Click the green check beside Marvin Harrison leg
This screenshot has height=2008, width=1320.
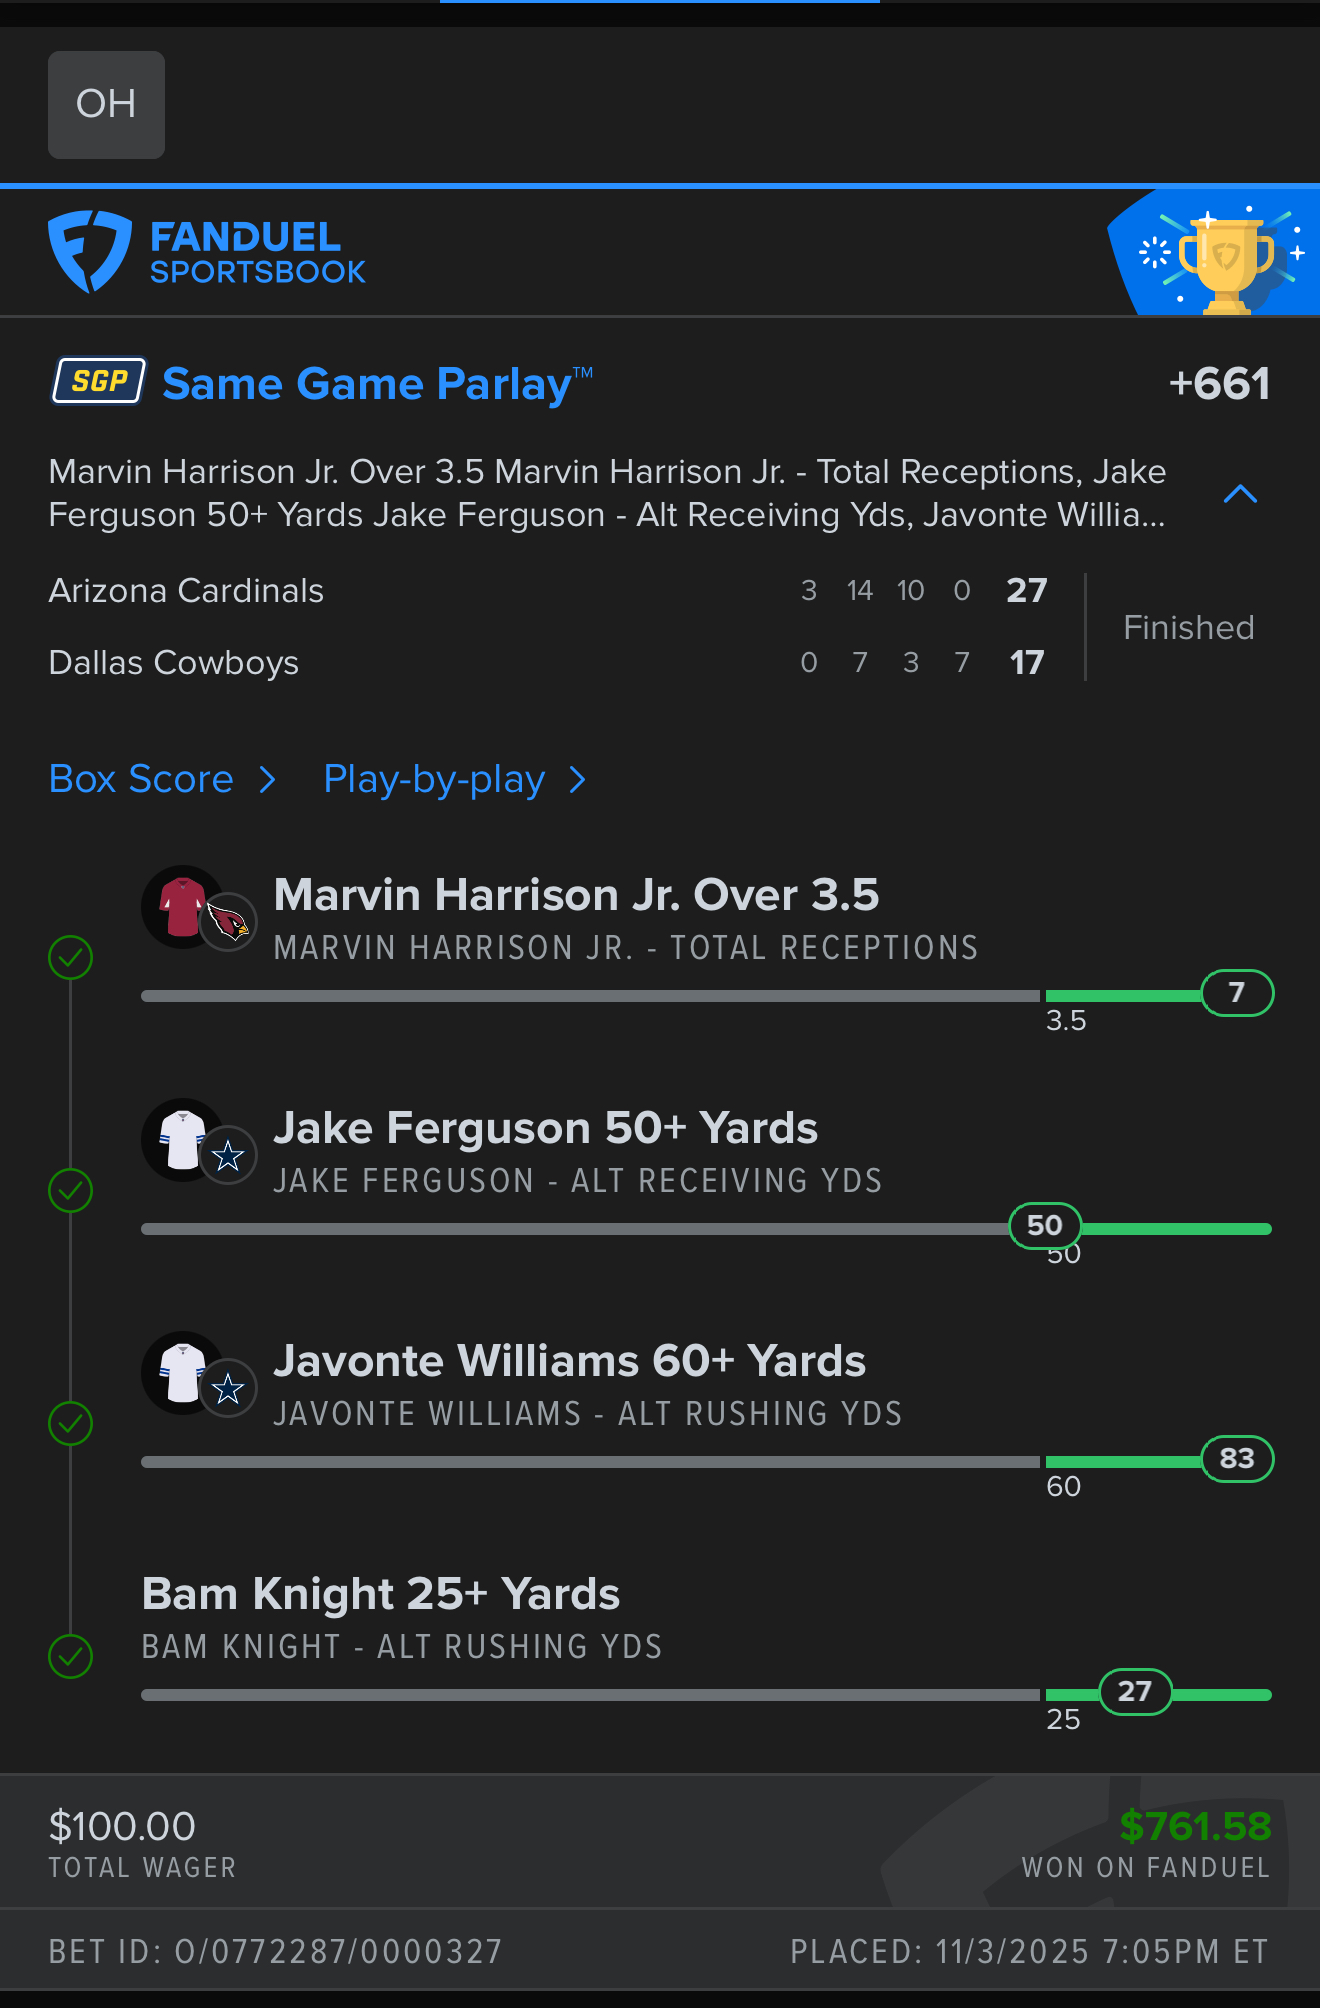(x=71, y=958)
